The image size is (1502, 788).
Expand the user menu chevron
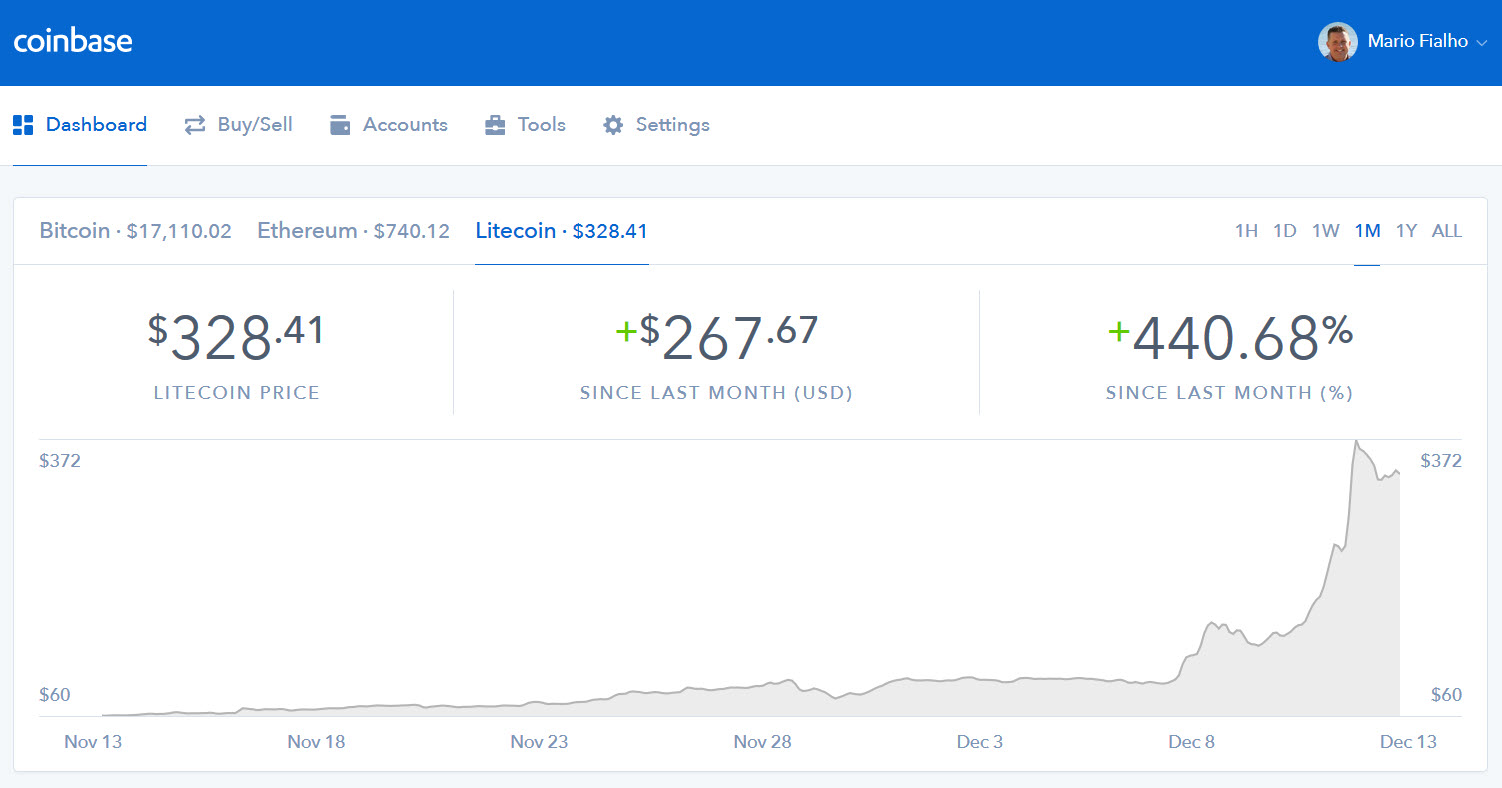1481,43
